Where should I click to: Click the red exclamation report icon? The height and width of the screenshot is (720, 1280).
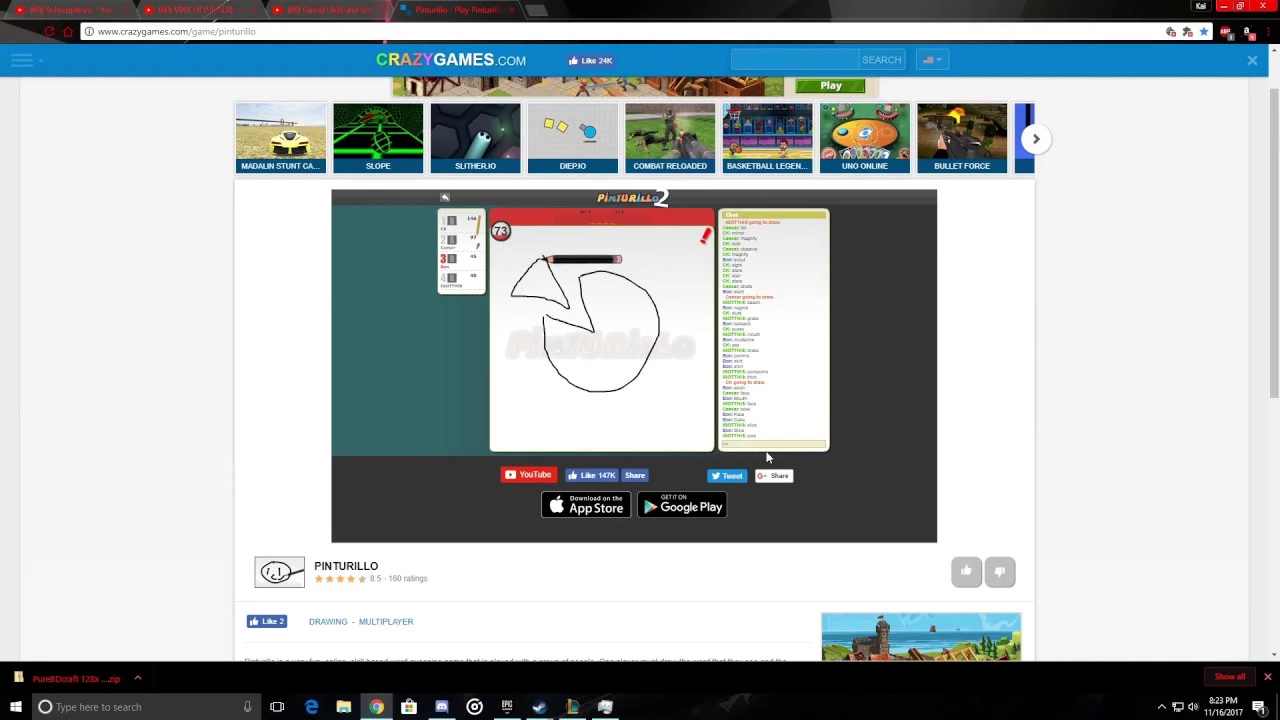tap(705, 236)
